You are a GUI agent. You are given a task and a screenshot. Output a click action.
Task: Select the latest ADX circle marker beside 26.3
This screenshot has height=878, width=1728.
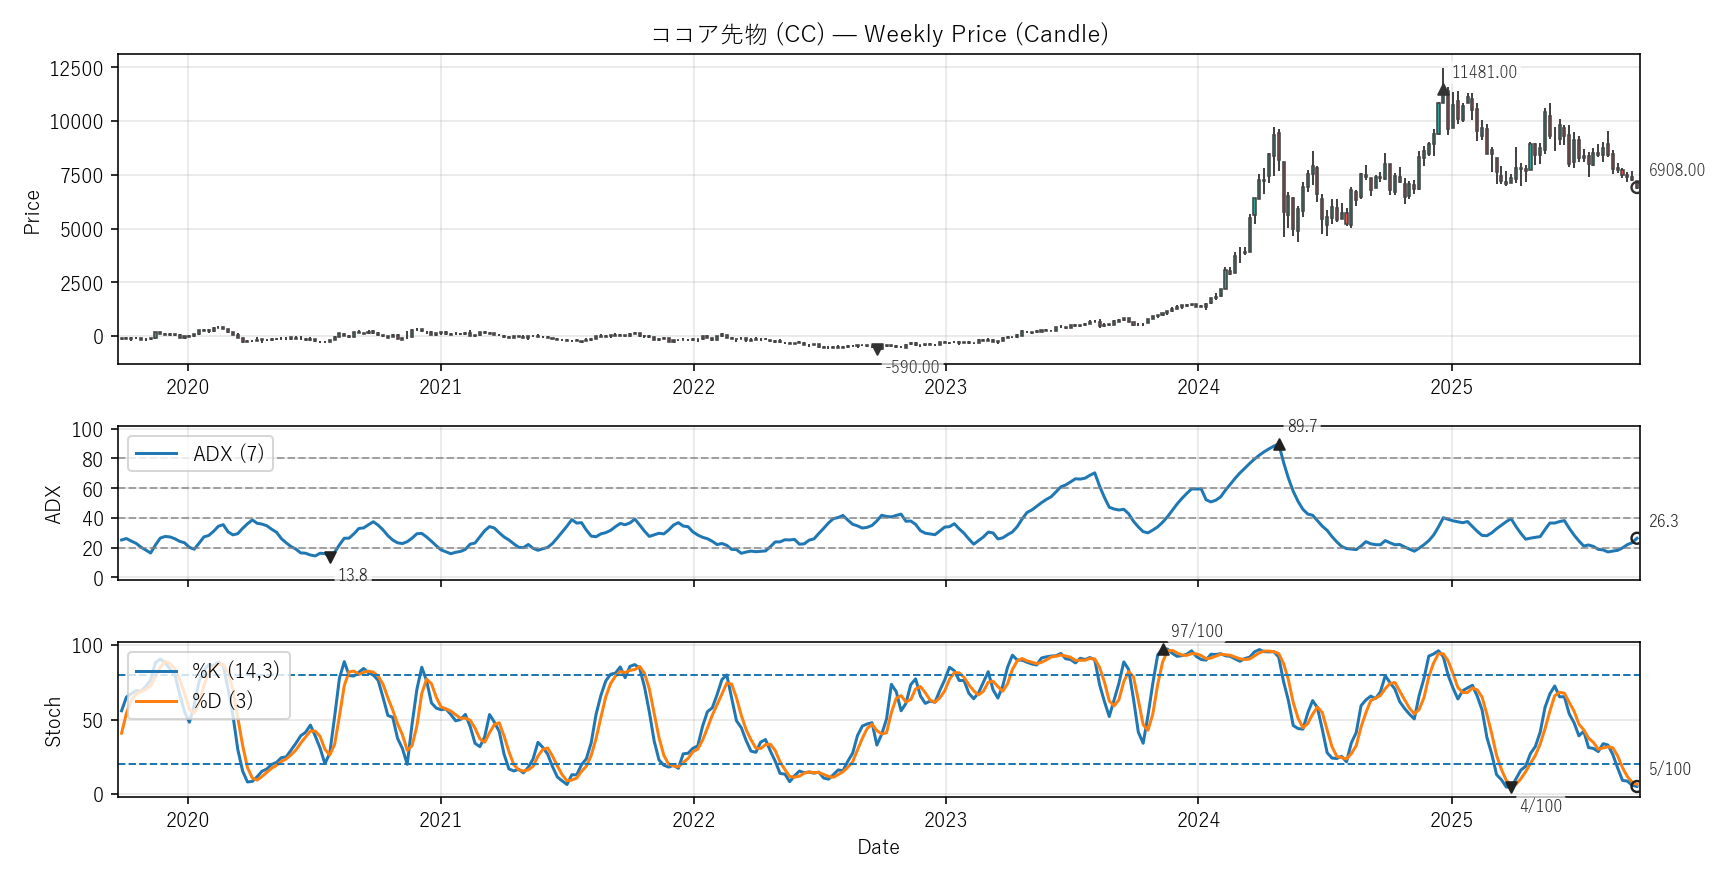coord(1636,538)
